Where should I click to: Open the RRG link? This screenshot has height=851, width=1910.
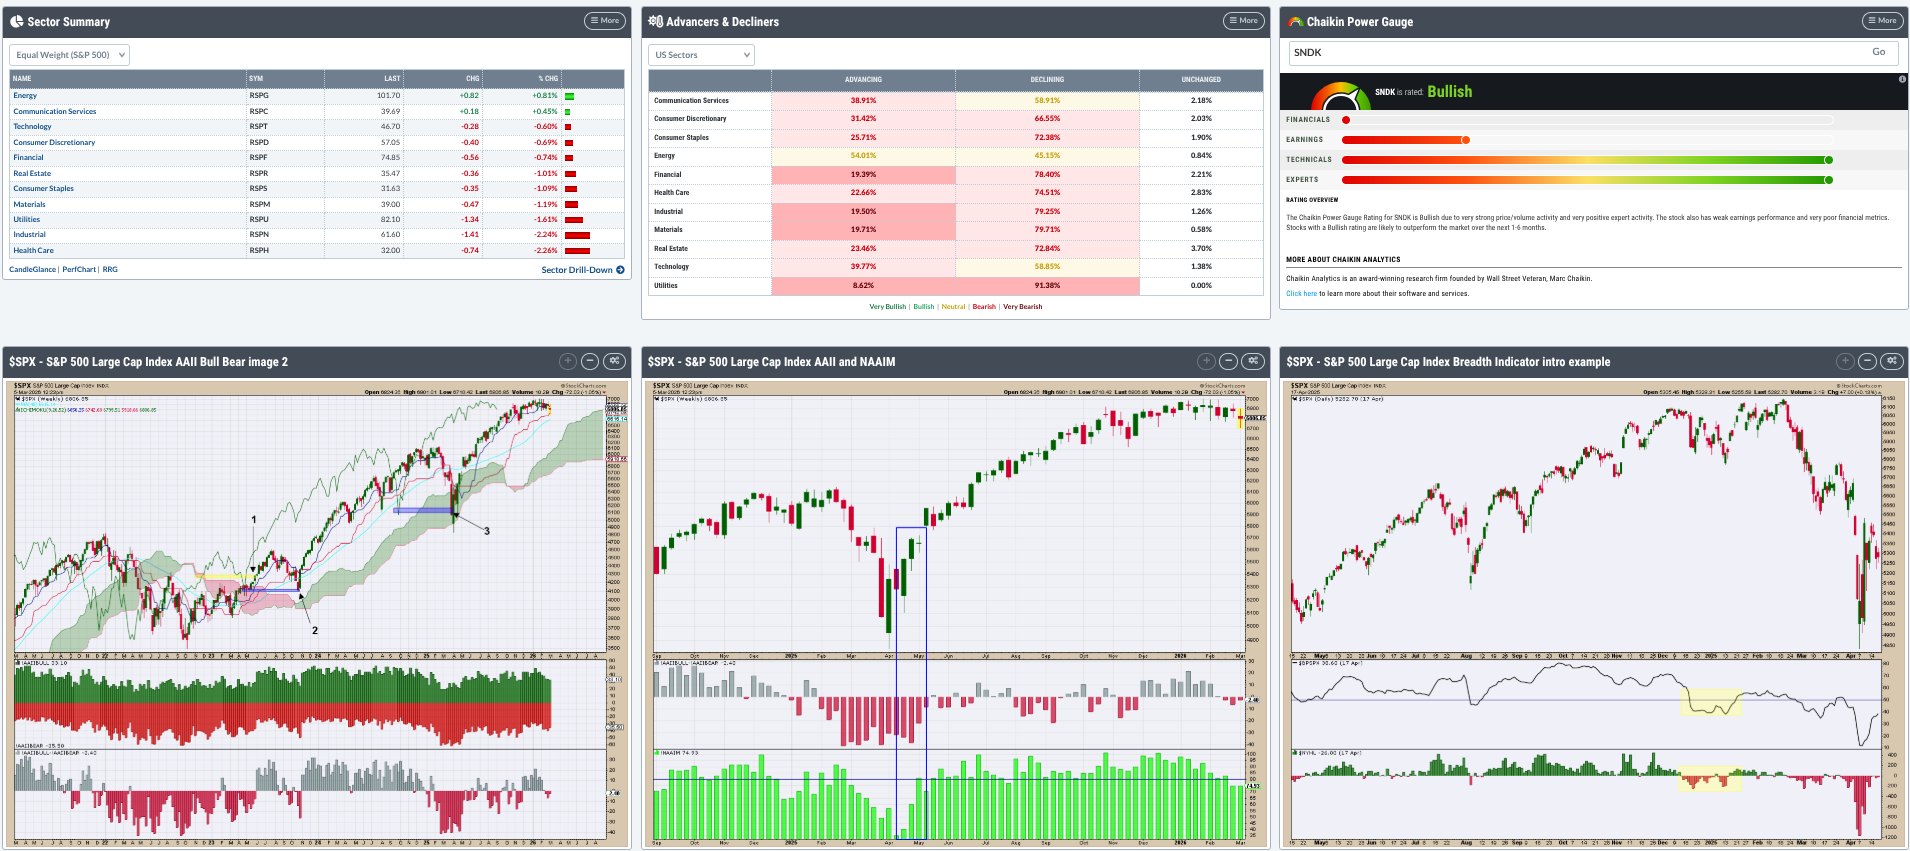coord(110,270)
